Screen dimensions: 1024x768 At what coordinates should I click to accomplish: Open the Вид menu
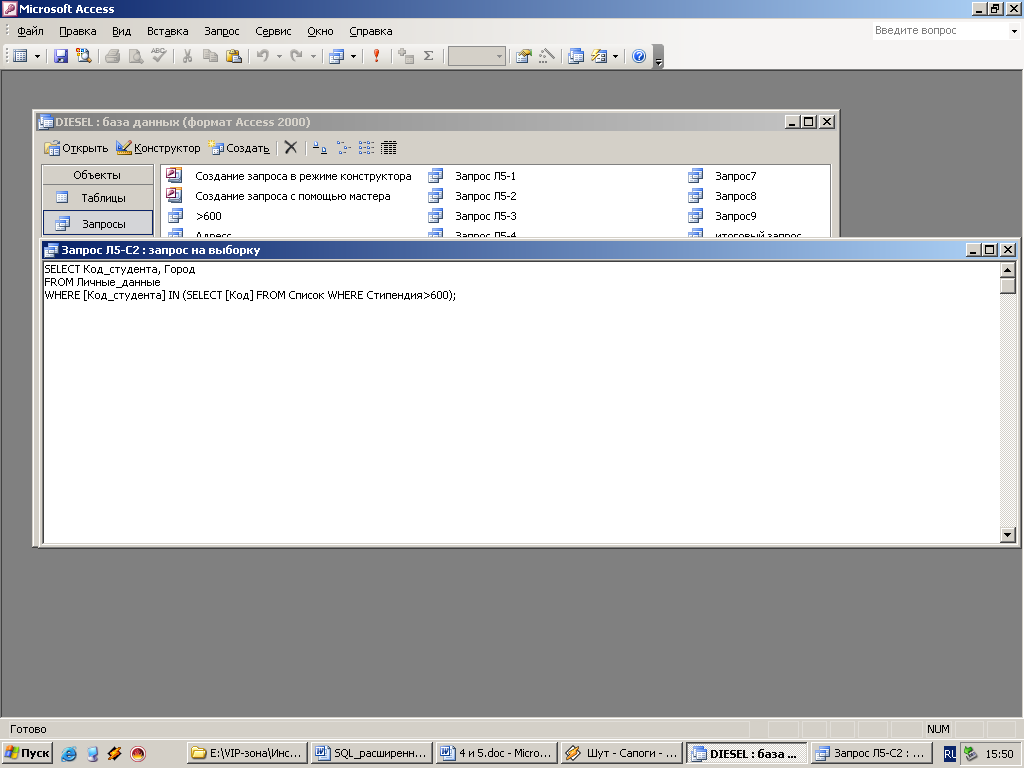coord(121,31)
